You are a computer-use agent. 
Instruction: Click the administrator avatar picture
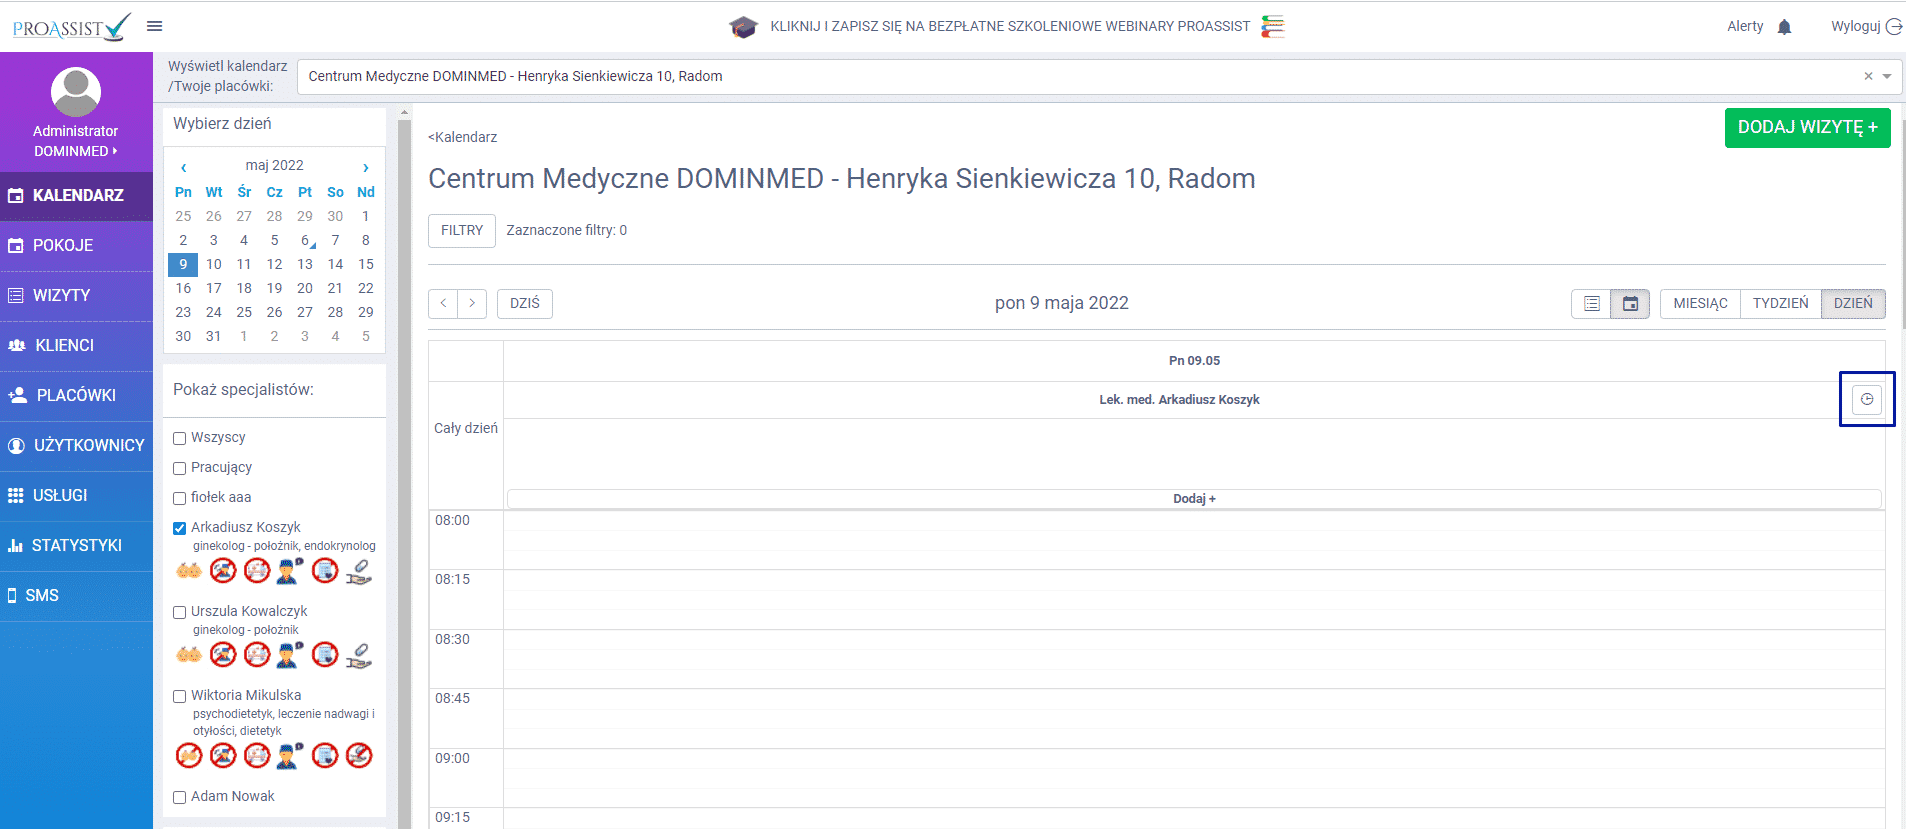point(76,92)
